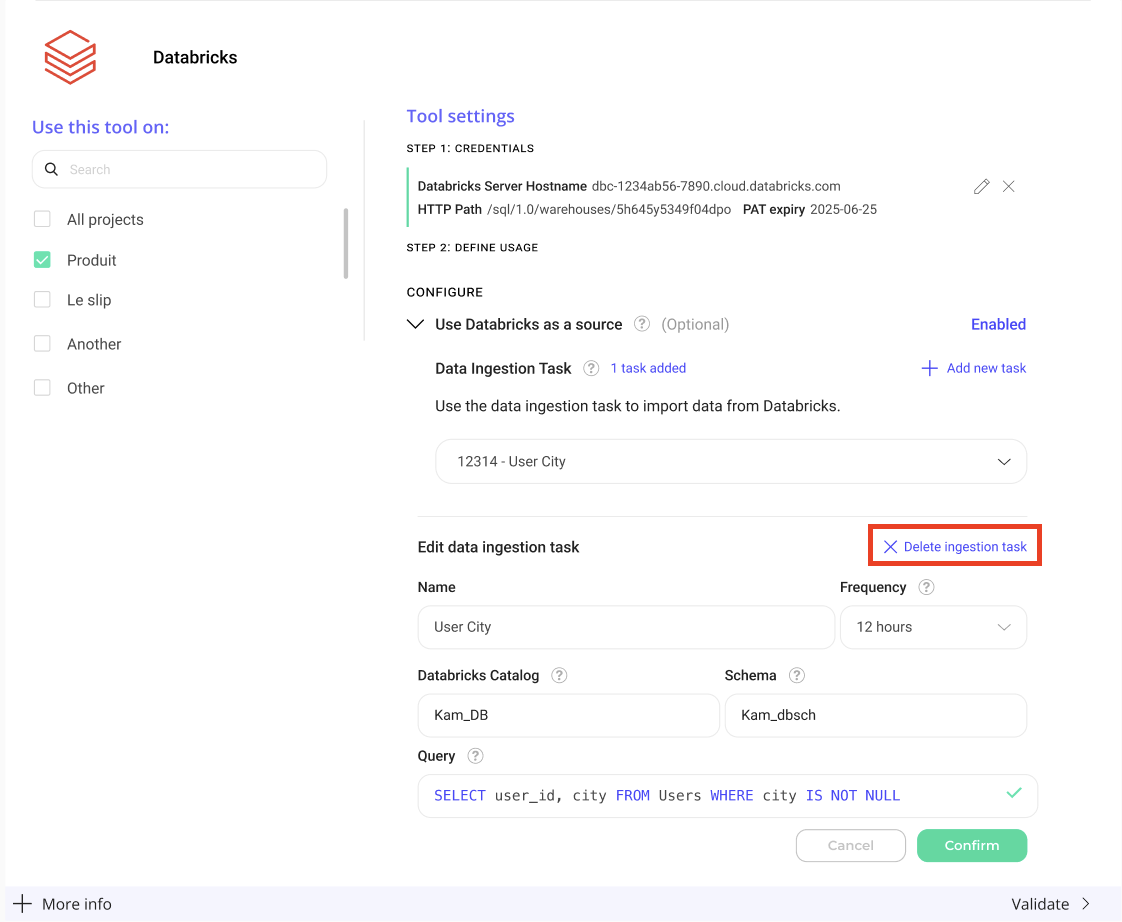Click help icon next to Databricks Catalog
The width and height of the screenshot is (1122, 922).
559,675
